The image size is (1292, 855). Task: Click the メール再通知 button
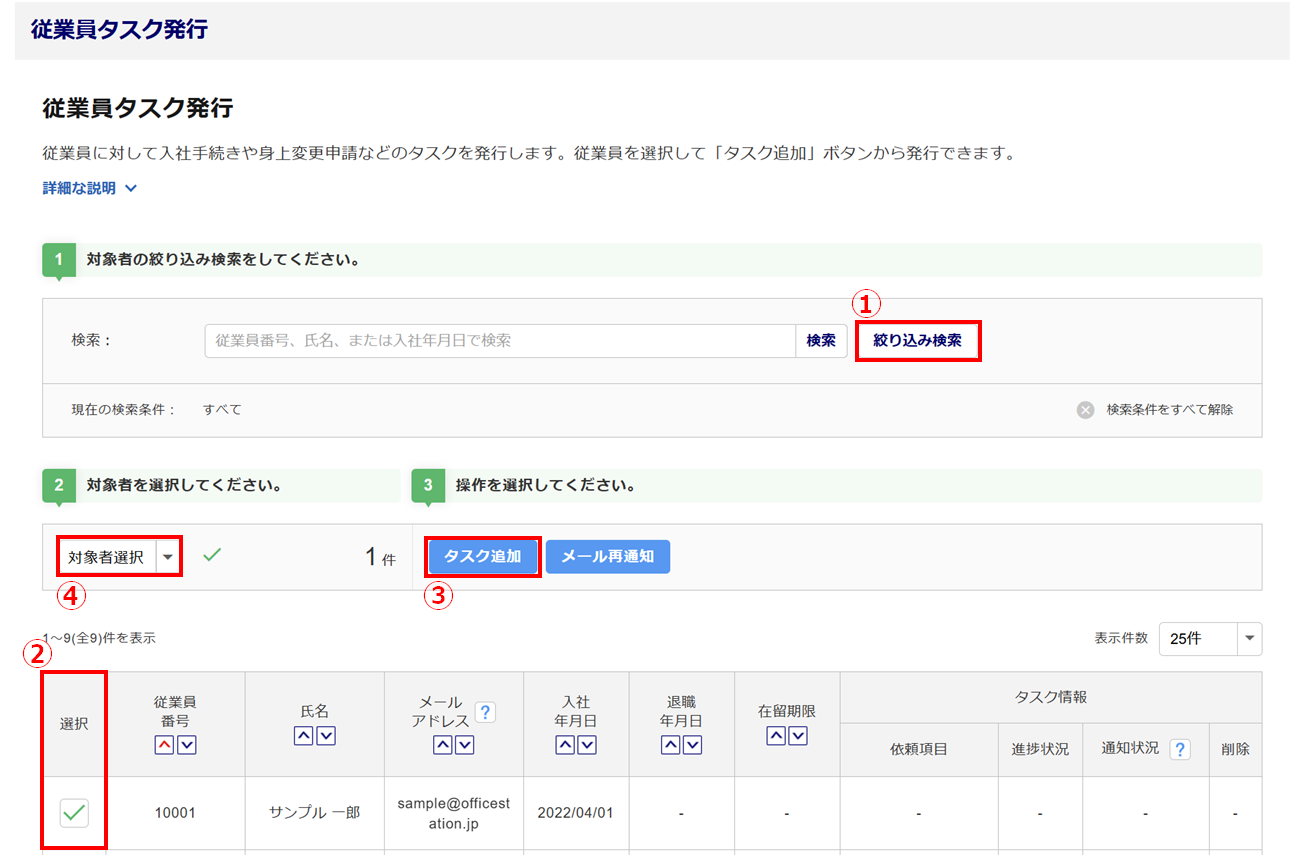click(x=607, y=557)
